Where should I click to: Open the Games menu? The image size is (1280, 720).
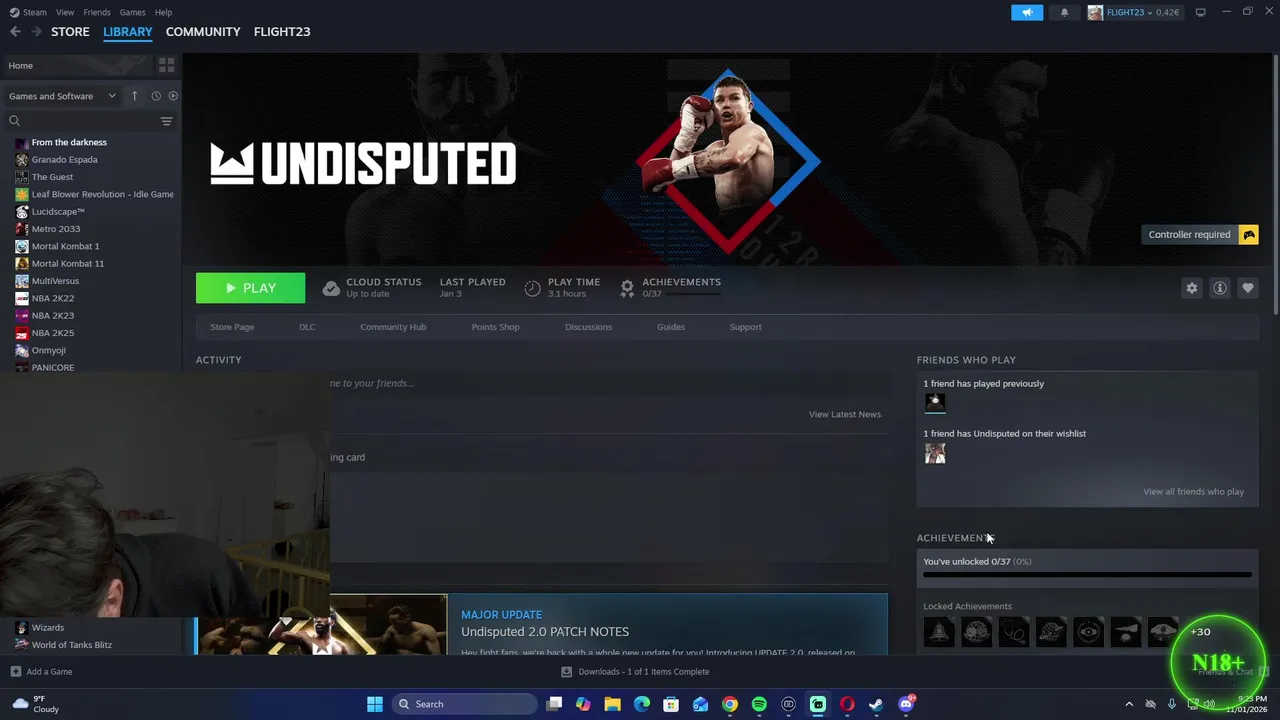pos(132,12)
